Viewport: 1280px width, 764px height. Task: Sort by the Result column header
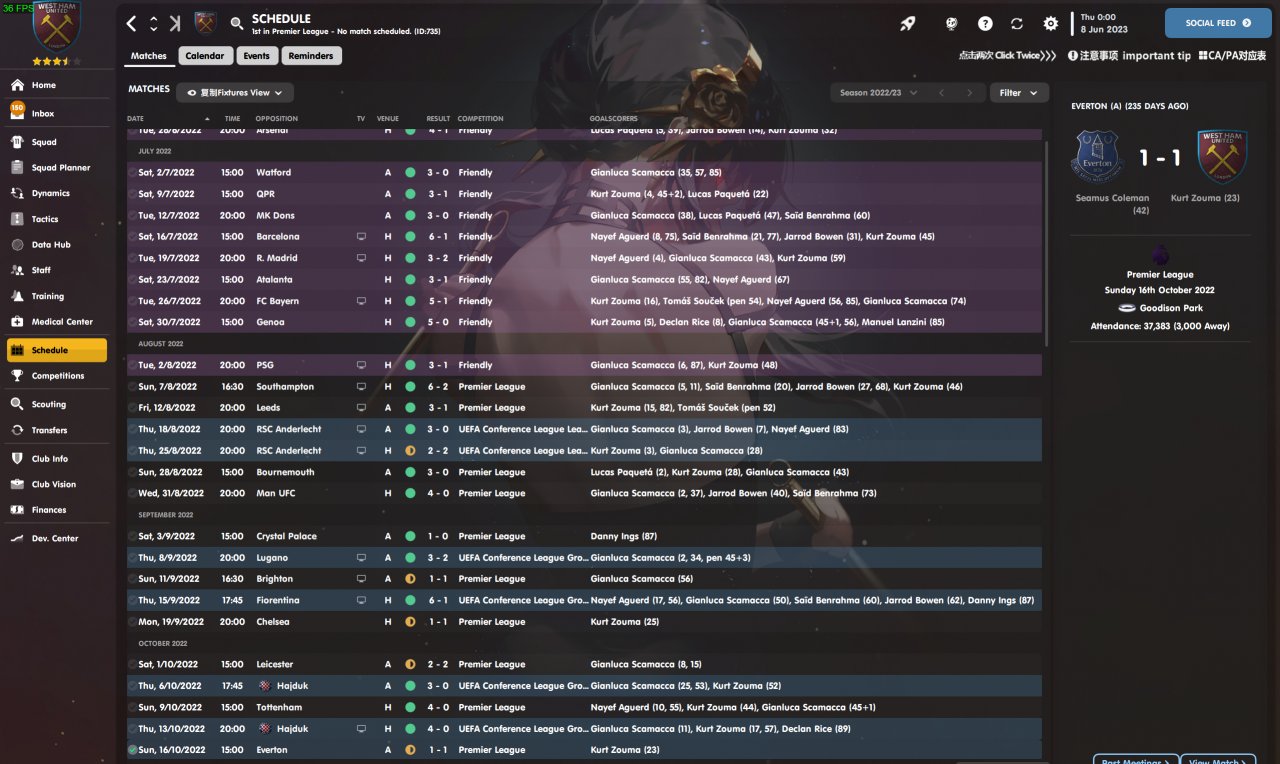[x=438, y=119]
